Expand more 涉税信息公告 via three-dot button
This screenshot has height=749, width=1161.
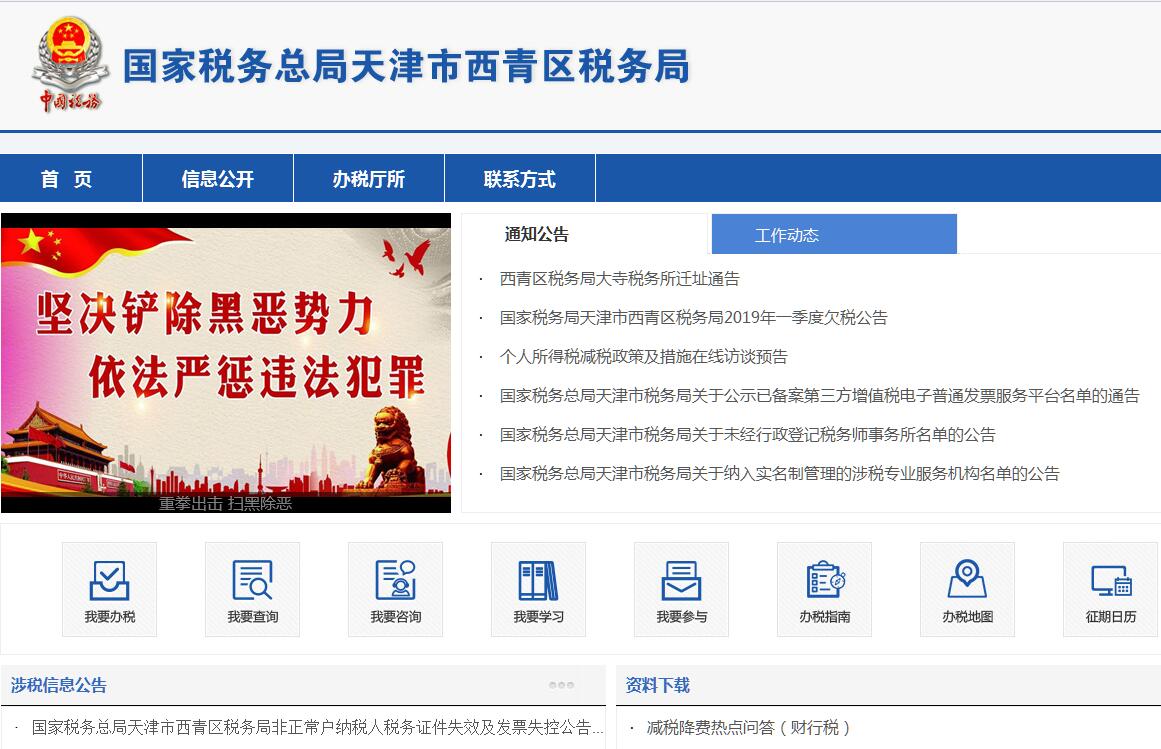click(561, 685)
